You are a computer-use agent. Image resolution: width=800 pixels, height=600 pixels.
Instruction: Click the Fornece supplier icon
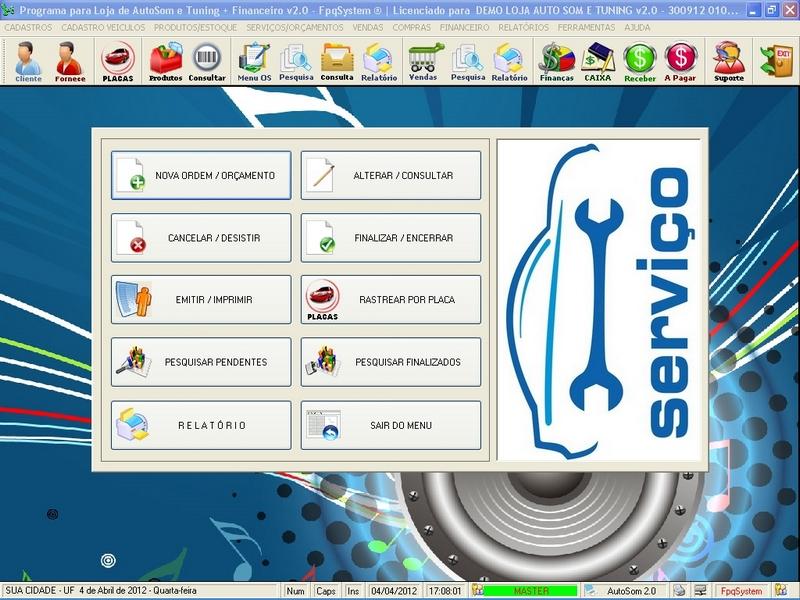coord(70,62)
